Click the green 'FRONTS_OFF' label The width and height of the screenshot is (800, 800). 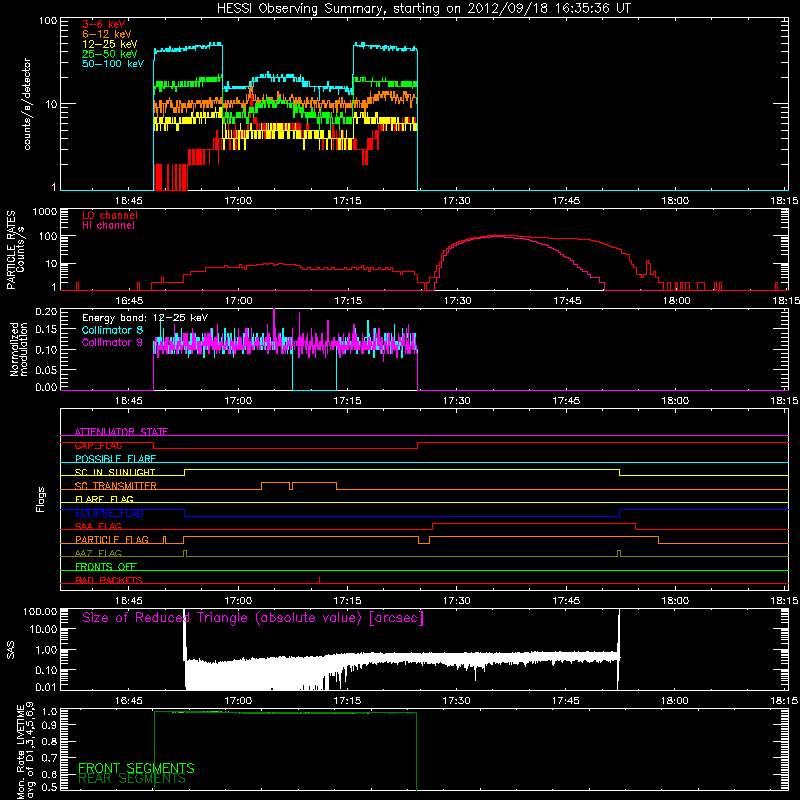coord(106,567)
